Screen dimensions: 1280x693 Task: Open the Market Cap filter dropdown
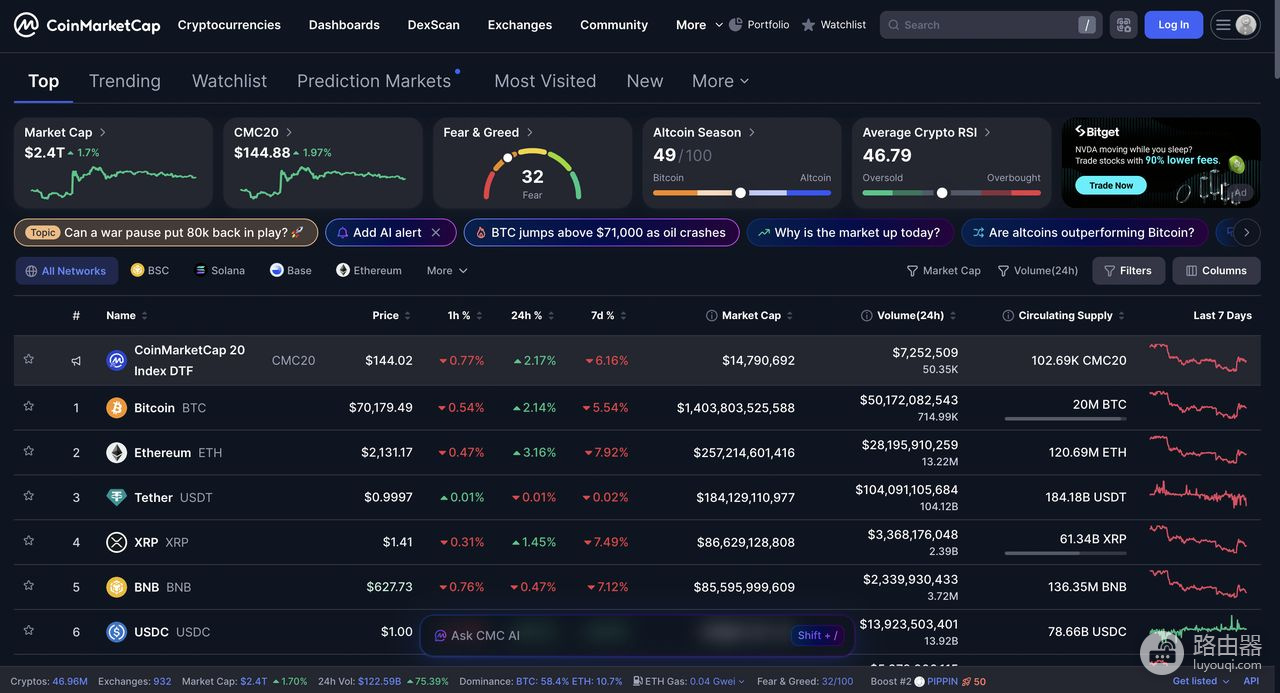[x=944, y=271]
